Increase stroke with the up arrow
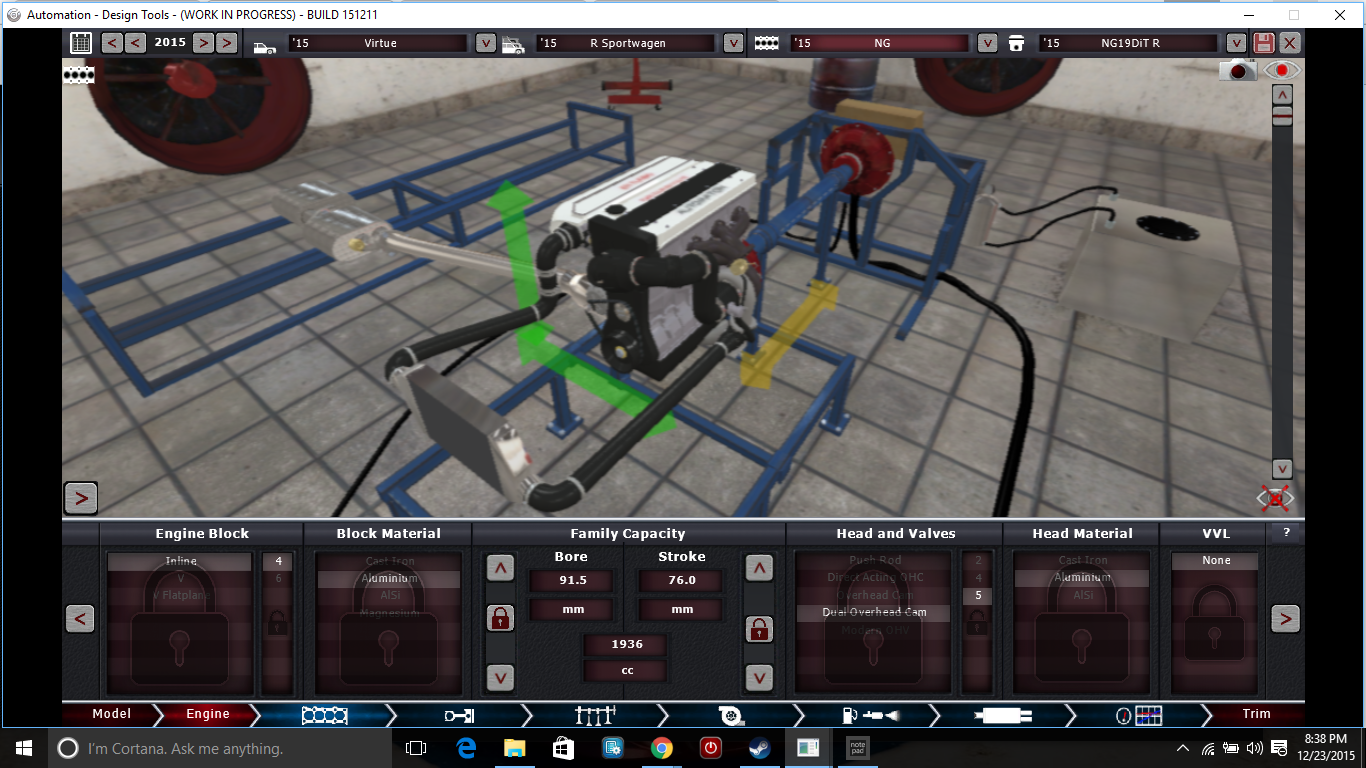The width and height of the screenshot is (1366, 768). click(759, 568)
